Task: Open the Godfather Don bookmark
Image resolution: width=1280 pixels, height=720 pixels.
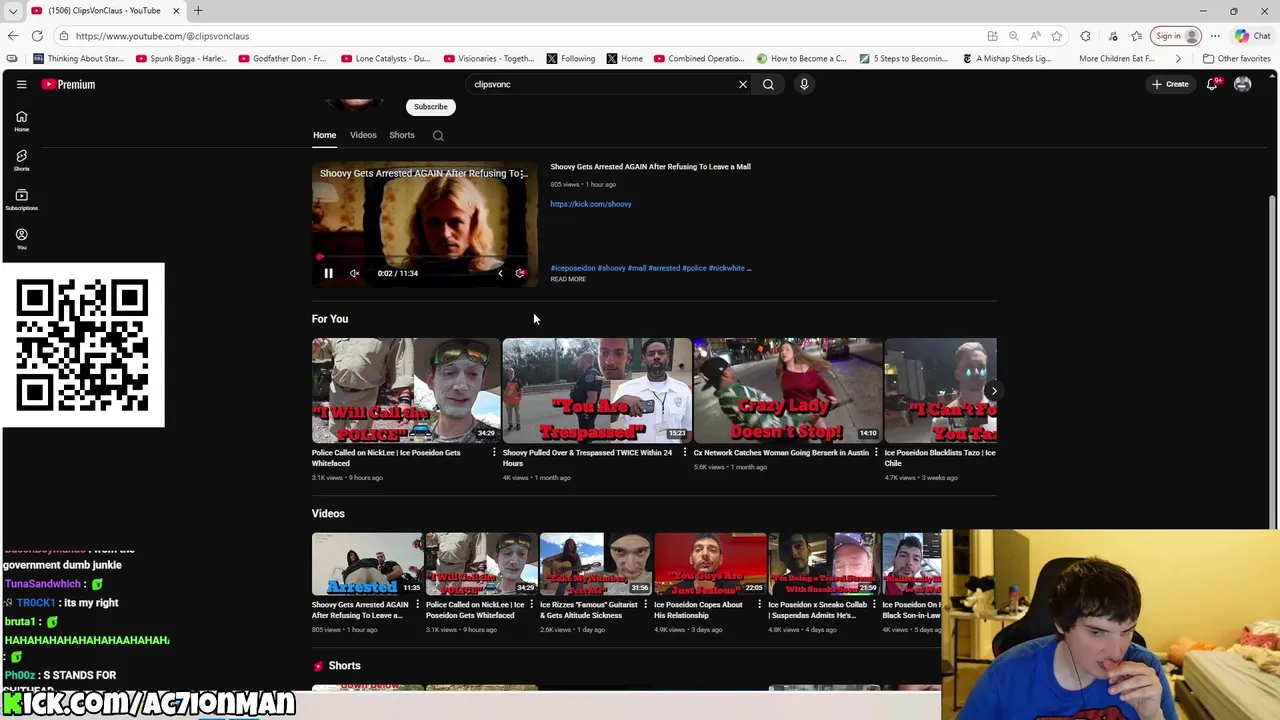Action: coord(282,58)
